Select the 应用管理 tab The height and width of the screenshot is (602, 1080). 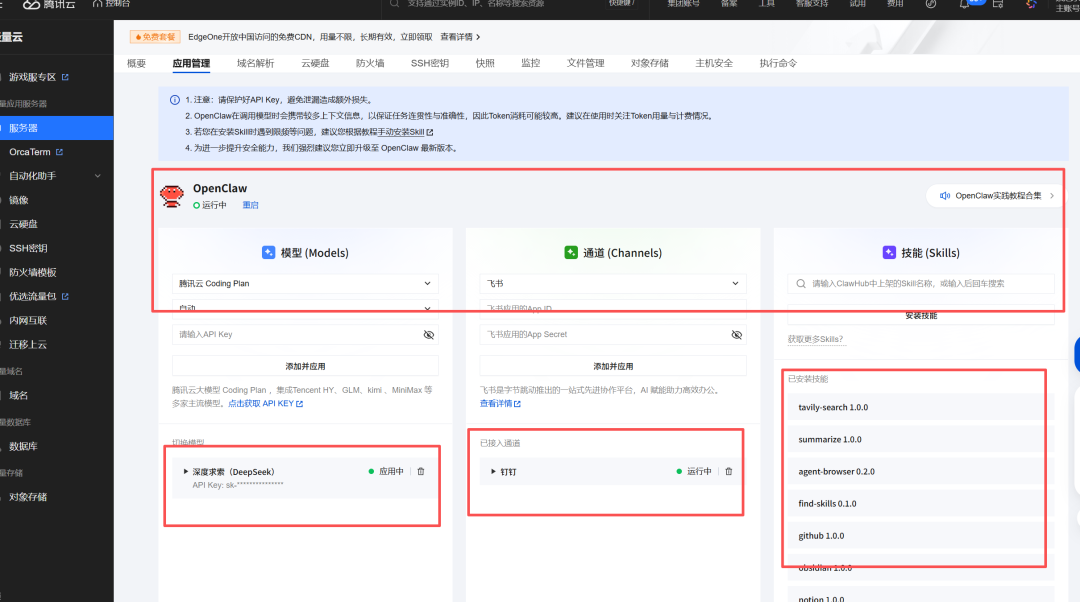191,63
